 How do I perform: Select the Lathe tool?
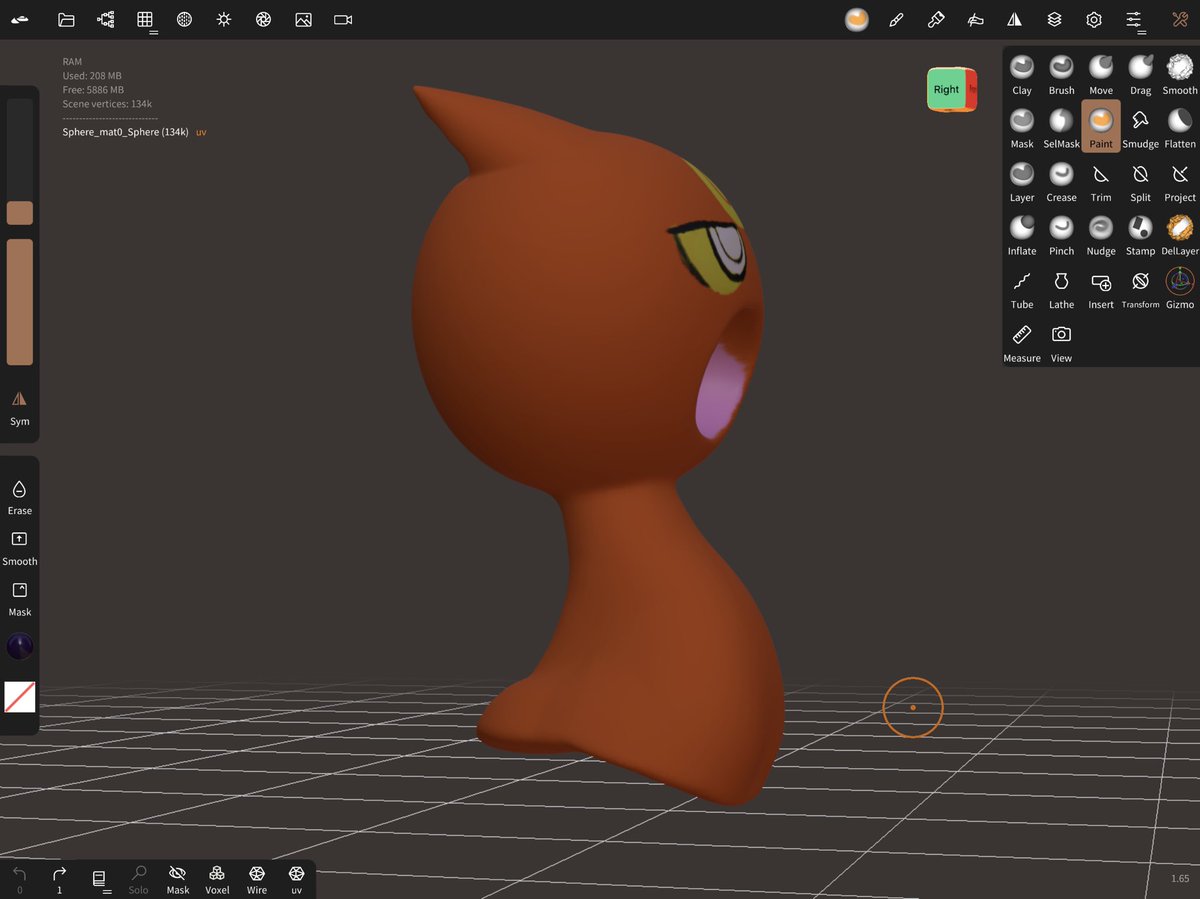pos(1061,290)
